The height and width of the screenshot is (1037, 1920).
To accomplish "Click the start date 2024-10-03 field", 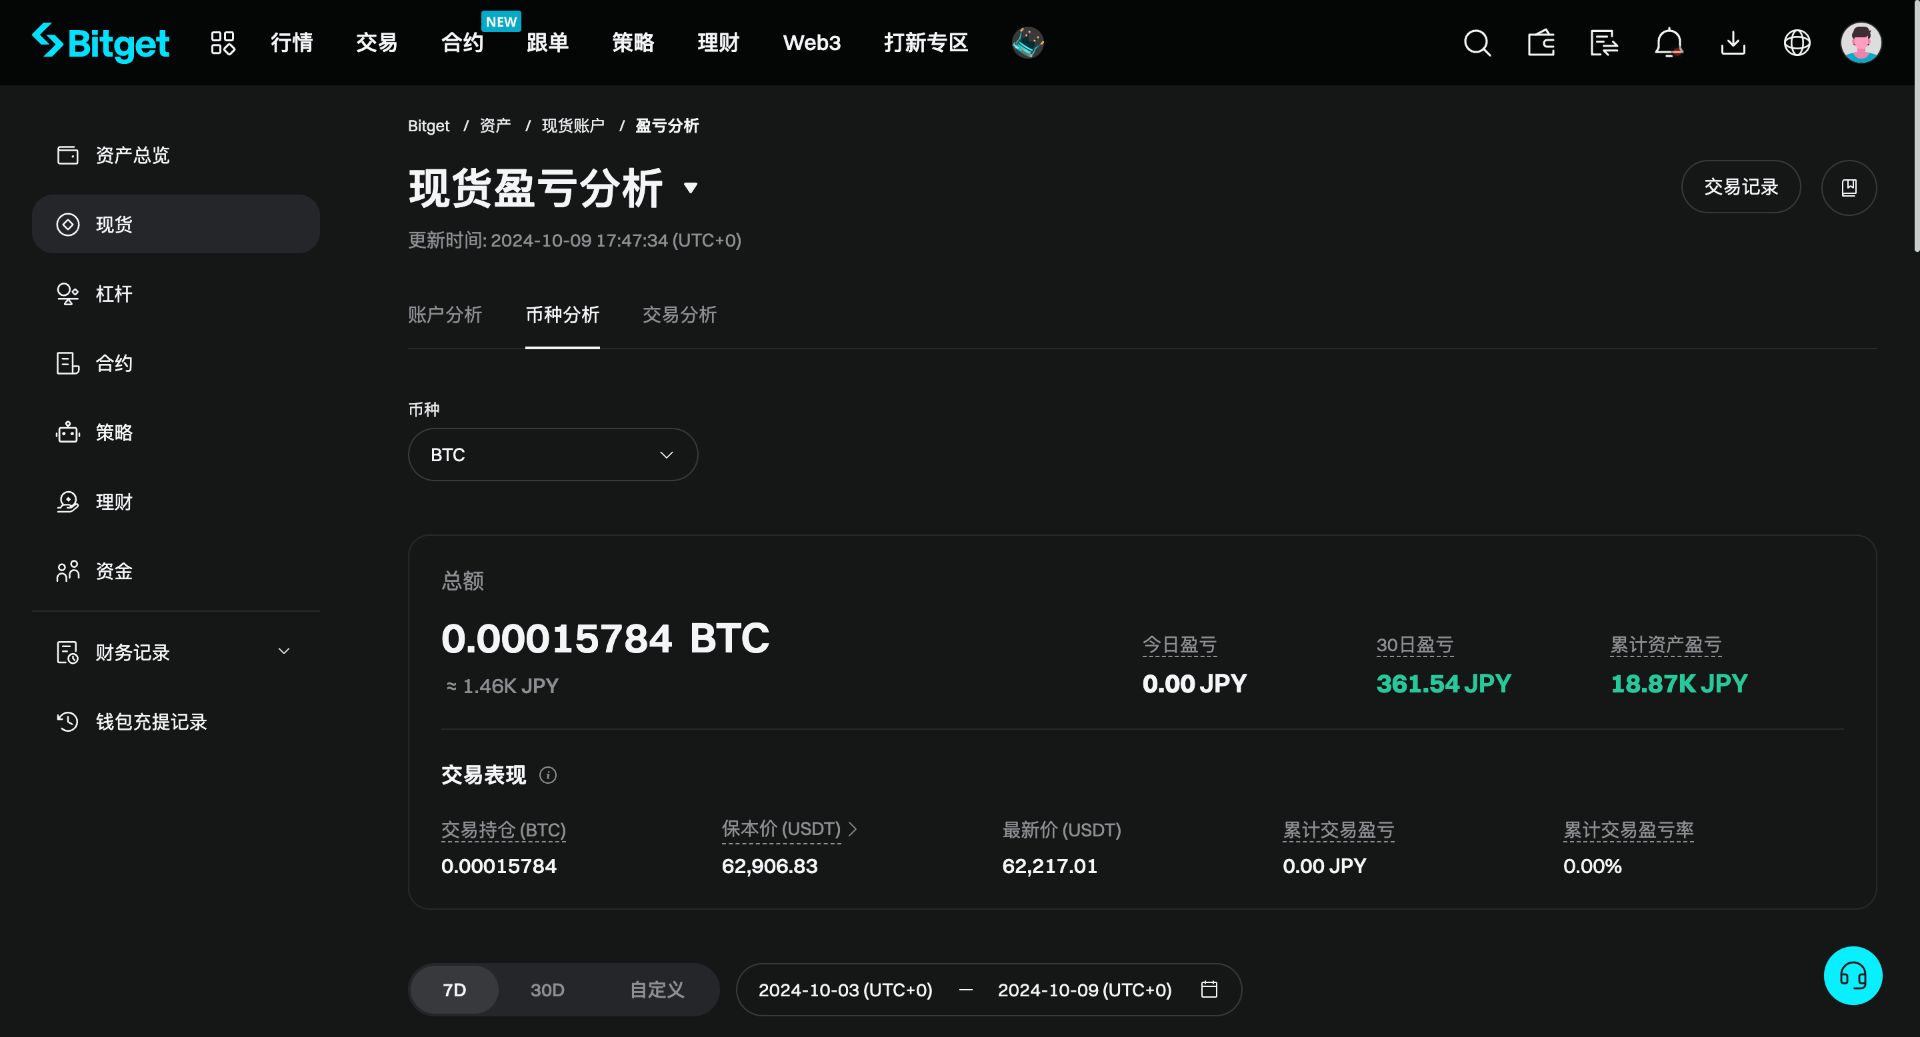I will pyautogui.click(x=845, y=989).
